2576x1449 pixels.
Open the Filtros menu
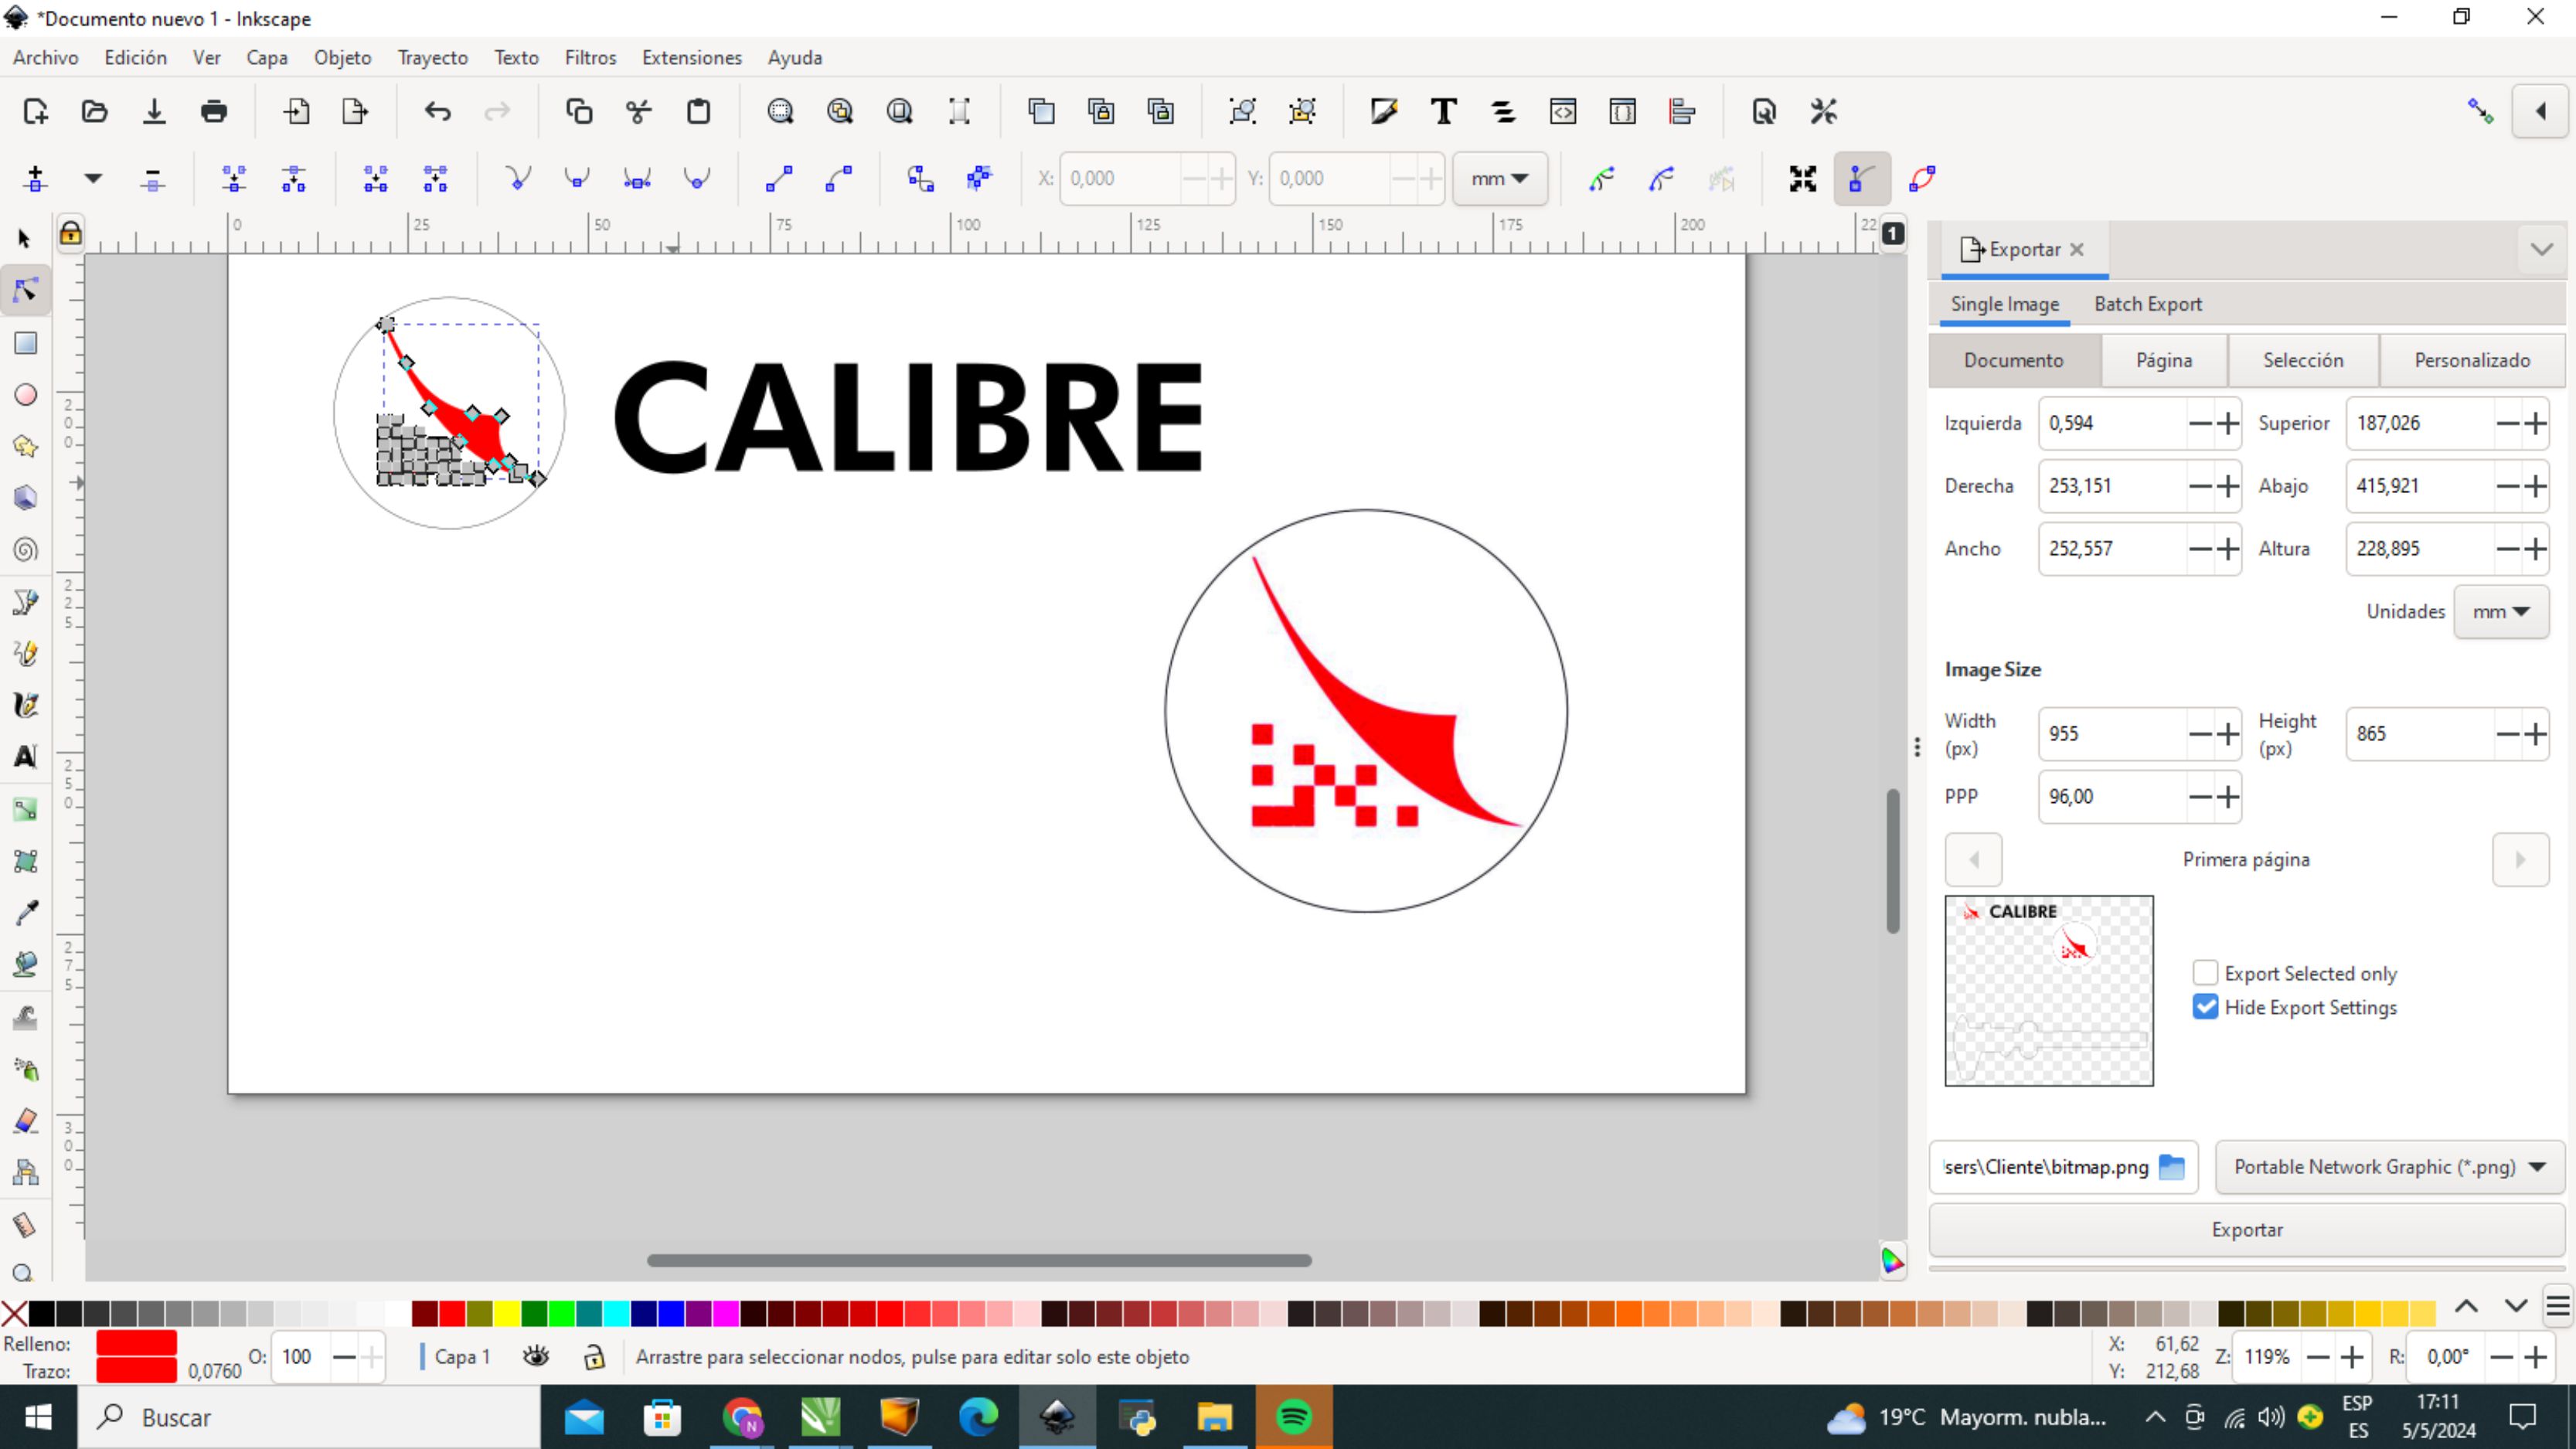click(590, 58)
